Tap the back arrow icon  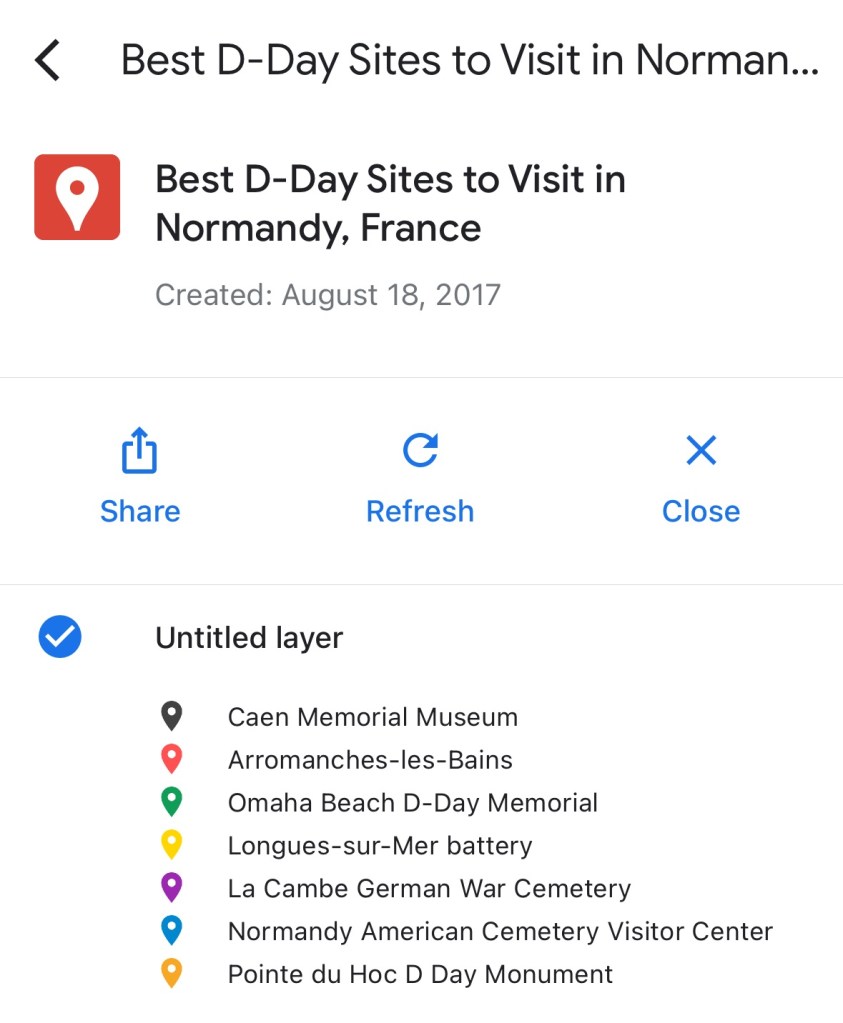click(x=47, y=61)
